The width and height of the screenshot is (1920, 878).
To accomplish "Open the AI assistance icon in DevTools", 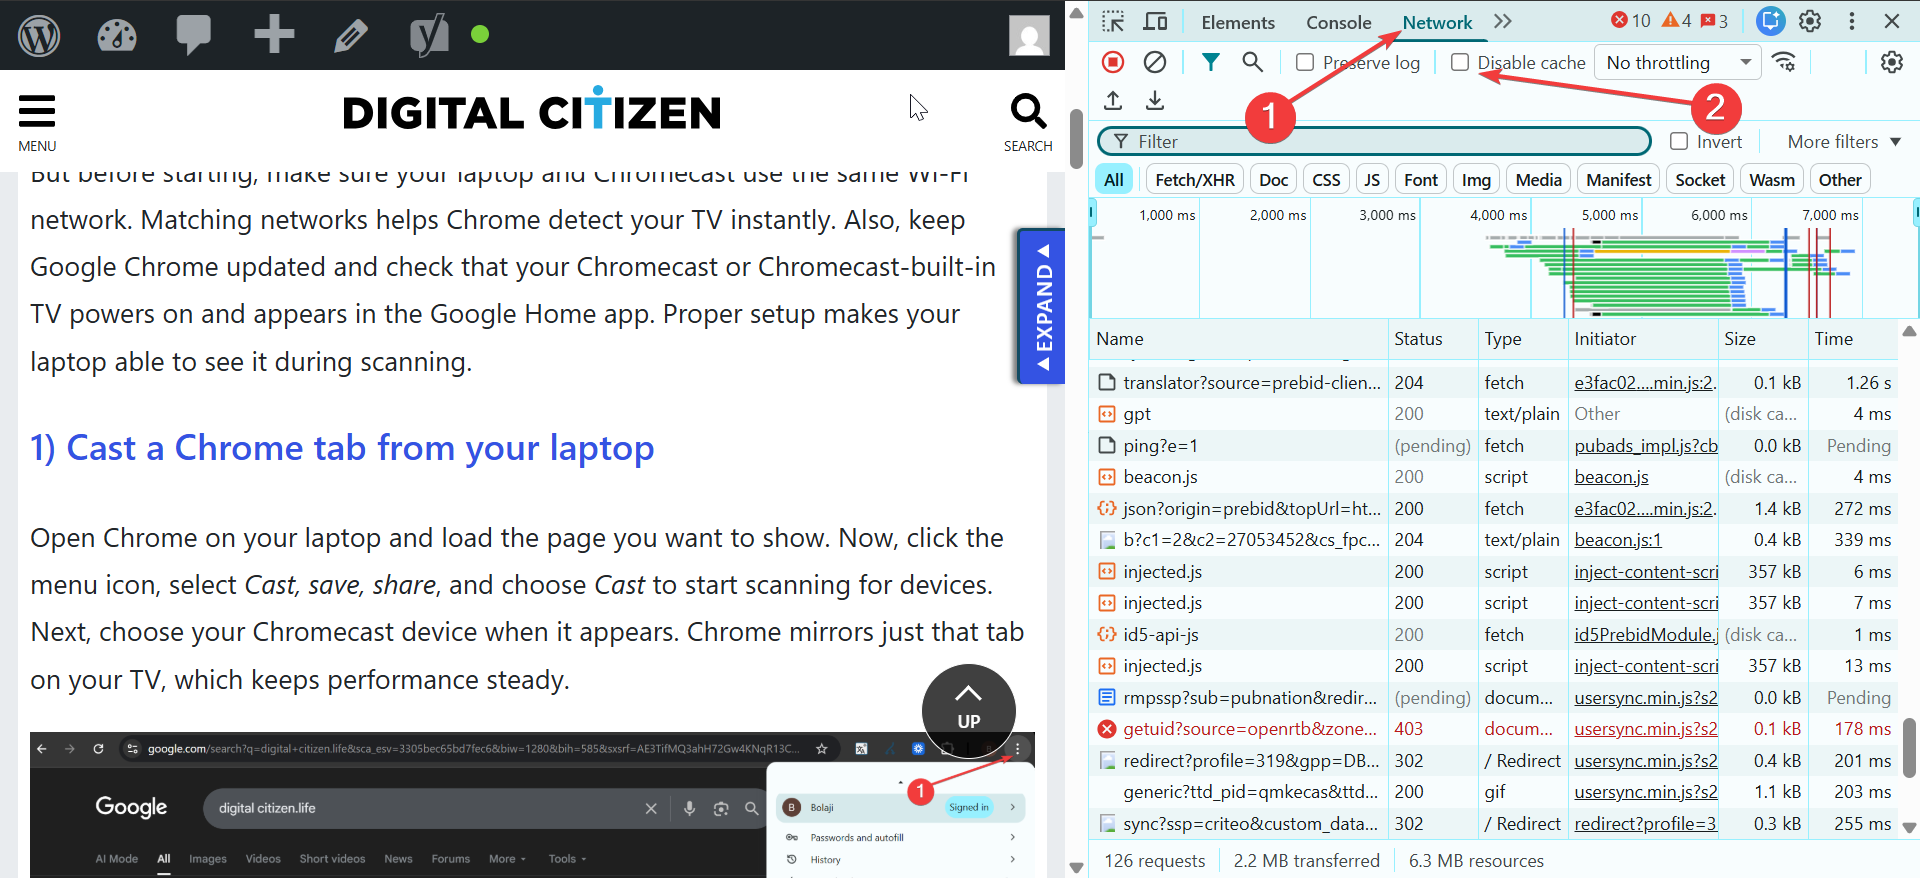I will (x=1771, y=21).
